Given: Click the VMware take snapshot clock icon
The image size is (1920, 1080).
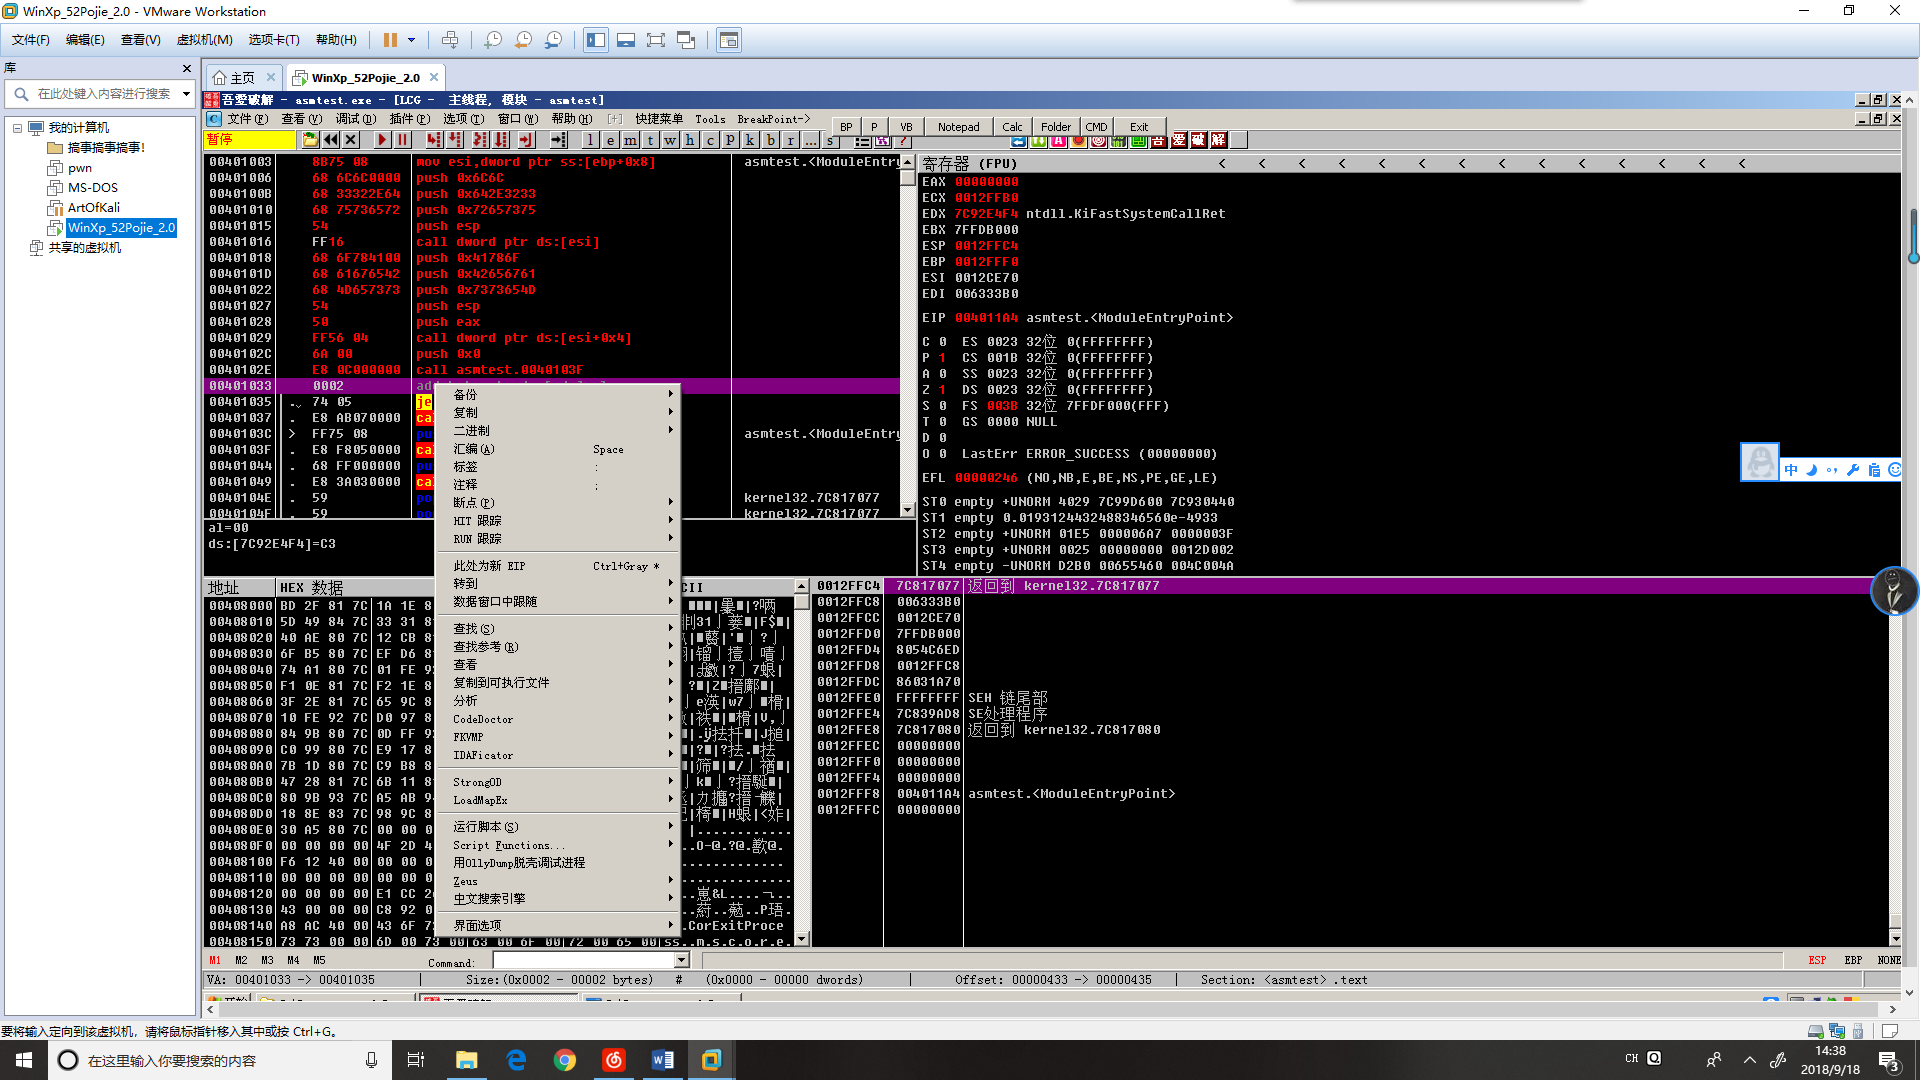Looking at the screenshot, I should 493,40.
